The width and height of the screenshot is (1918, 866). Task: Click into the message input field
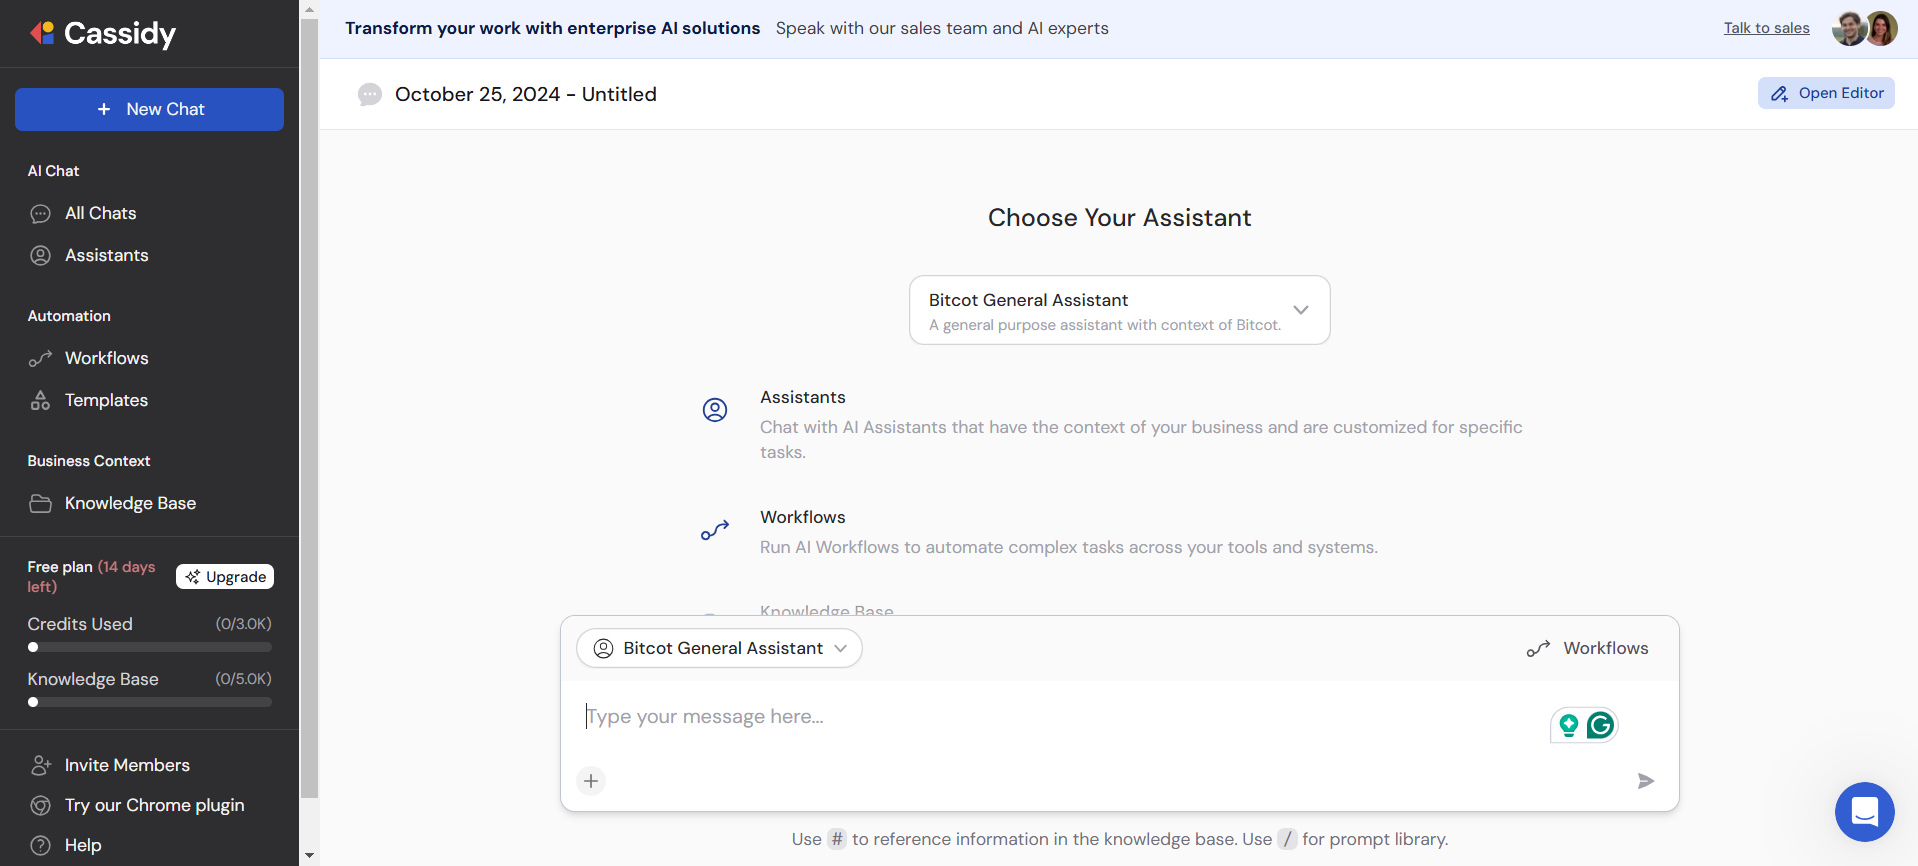tap(1060, 717)
